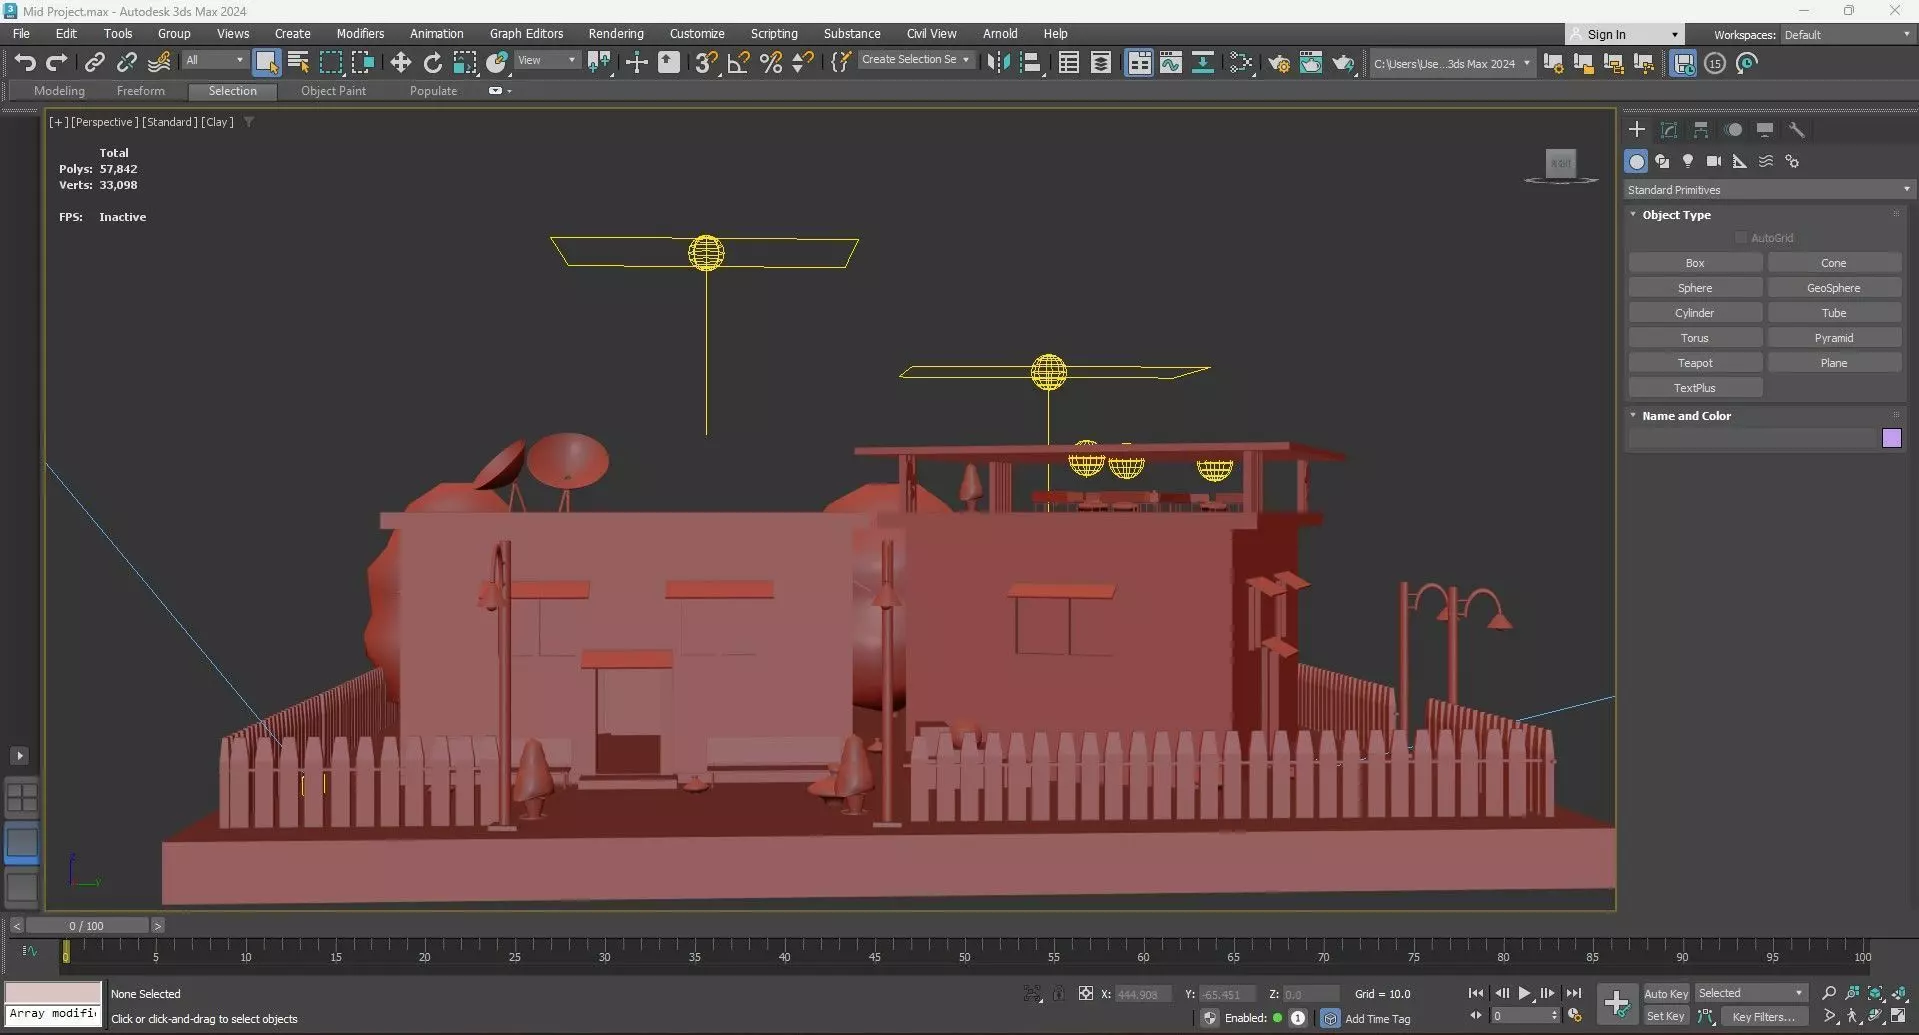Image resolution: width=1919 pixels, height=1035 pixels.
Task: Switch to the Object Paint ribbon tab
Action: coord(333,91)
